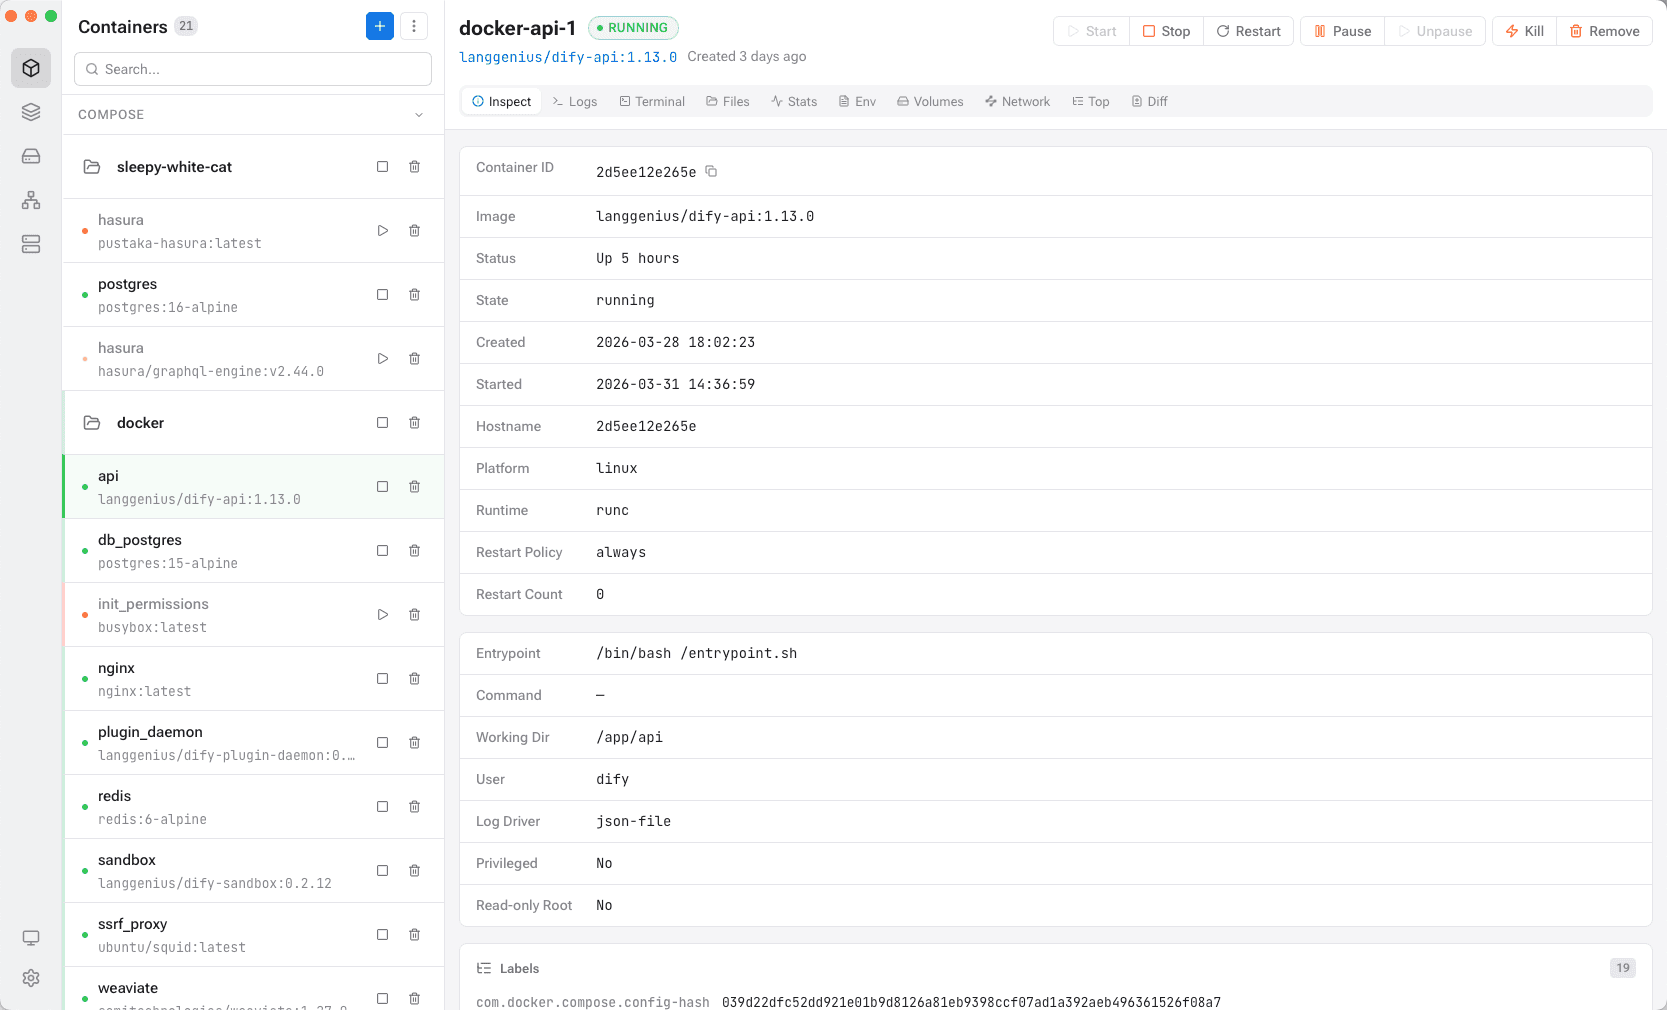The image size is (1667, 1010).
Task: Click the Remove button
Action: (x=1605, y=31)
